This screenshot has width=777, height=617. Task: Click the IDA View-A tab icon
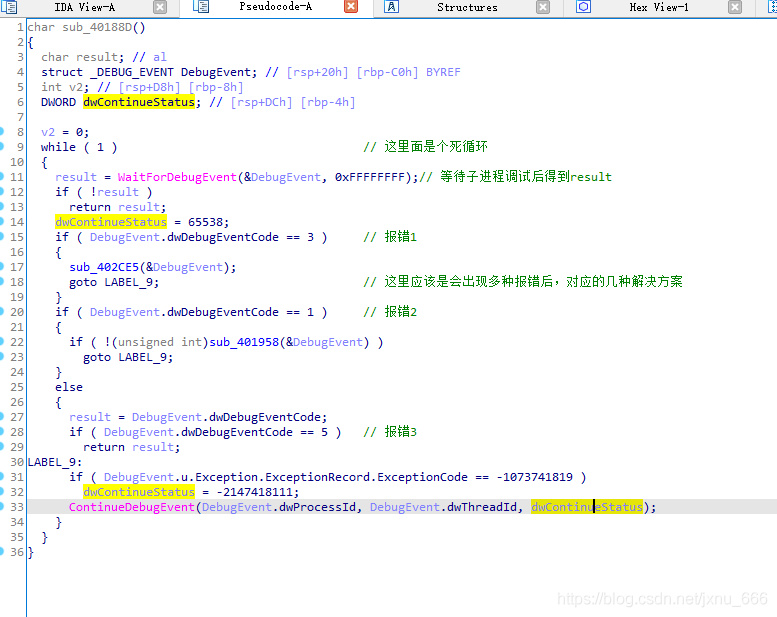[x=9, y=7]
